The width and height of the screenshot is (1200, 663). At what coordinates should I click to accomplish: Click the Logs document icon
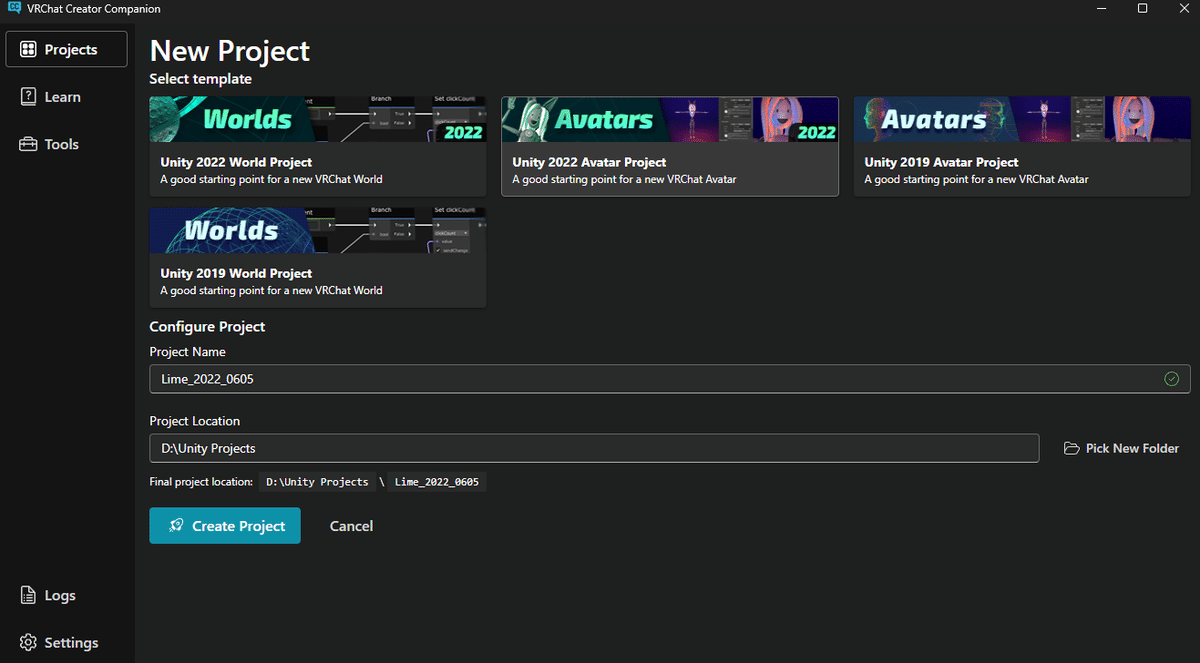(28, 595)
